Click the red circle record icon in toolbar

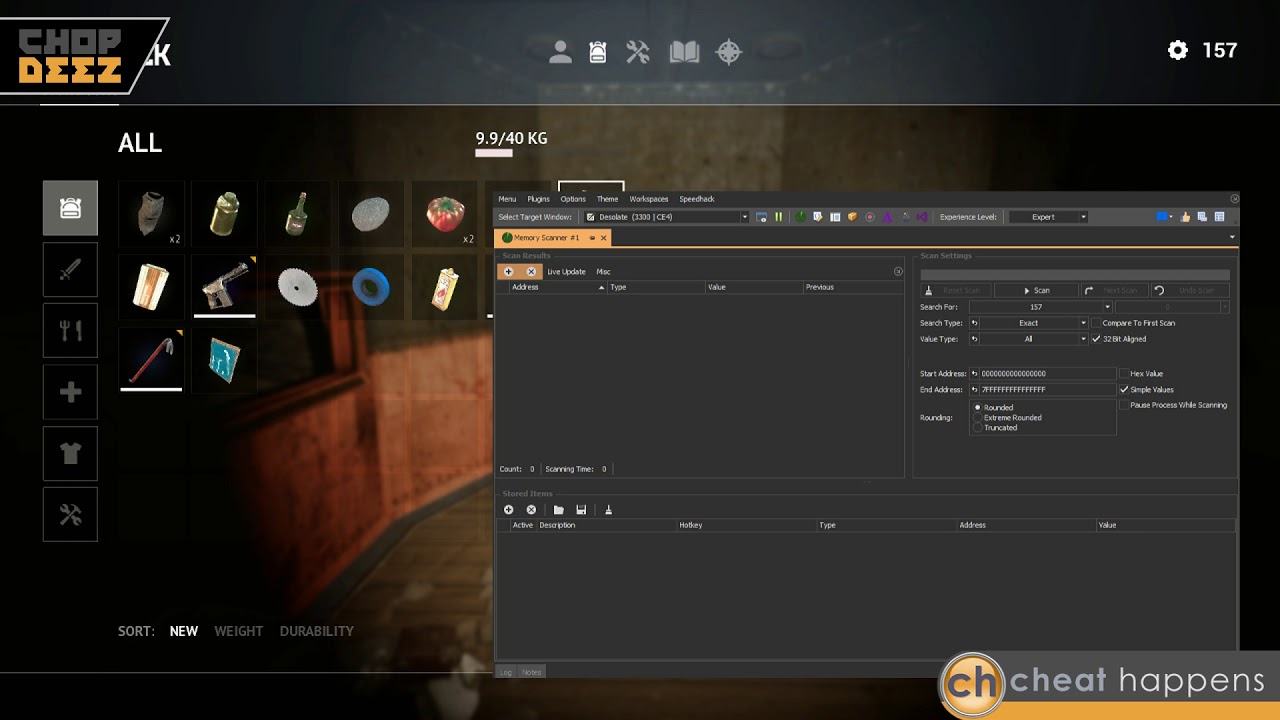tap(870, 217)
